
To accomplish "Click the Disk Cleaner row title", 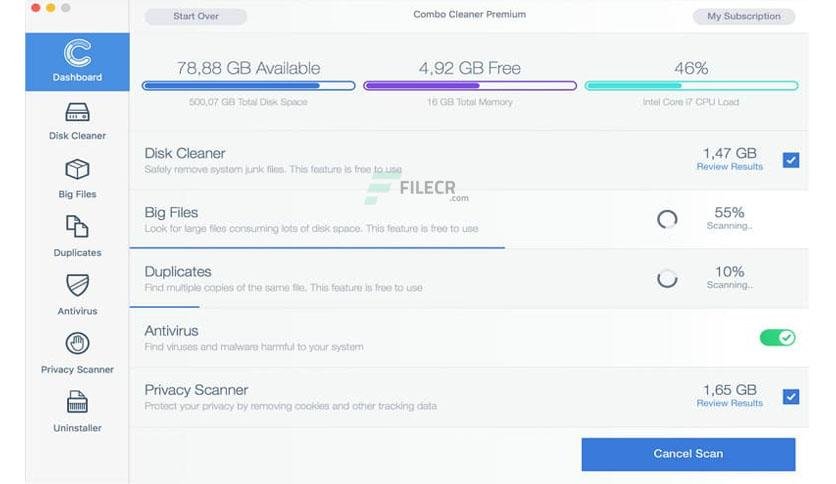I will [184, 154].
